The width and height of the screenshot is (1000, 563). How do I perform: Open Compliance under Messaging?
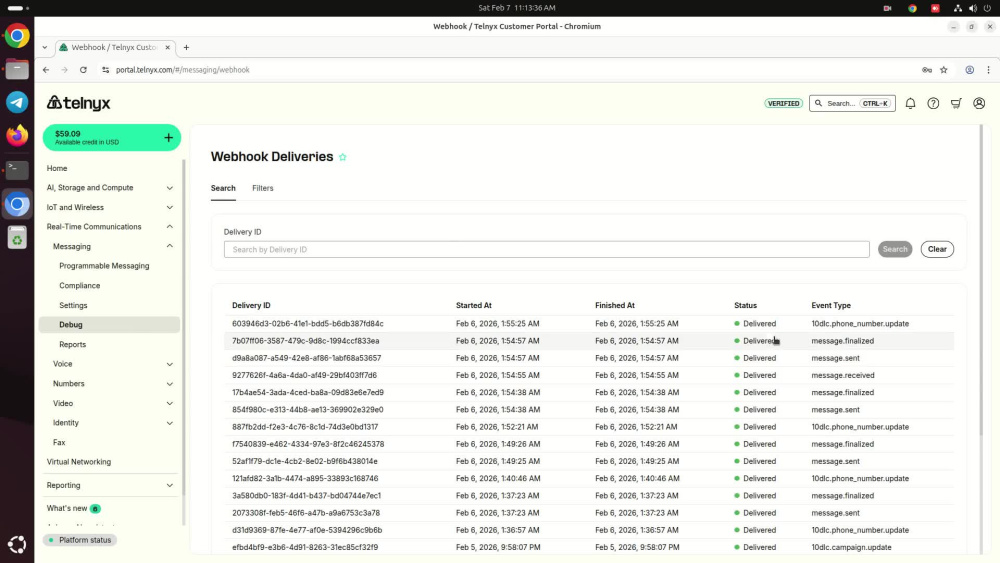click(80, 286)
